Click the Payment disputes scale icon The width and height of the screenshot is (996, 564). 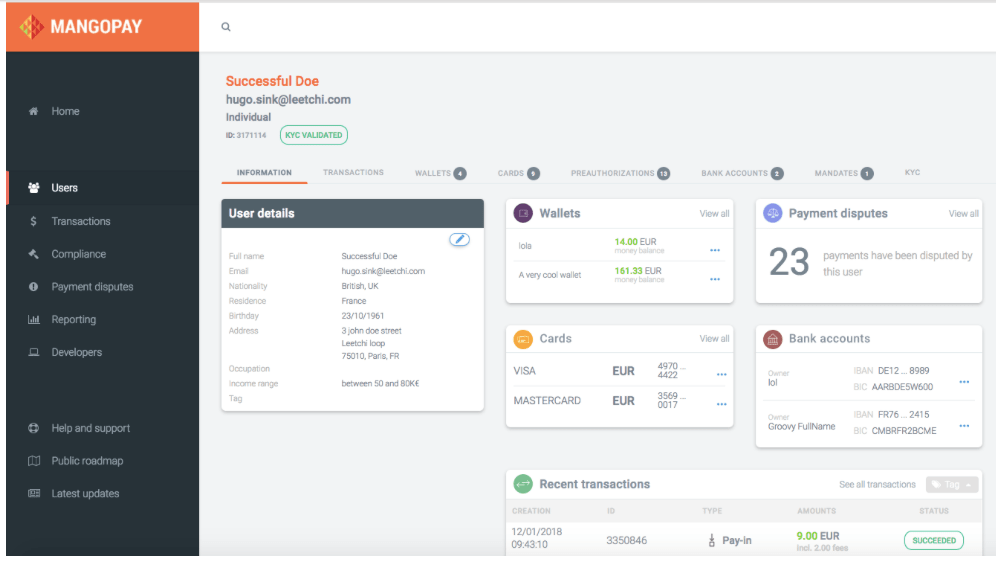(x=772, y=213)
